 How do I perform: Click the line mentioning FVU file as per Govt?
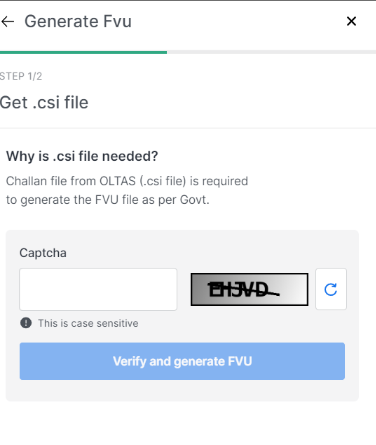(x=108, y=200)
